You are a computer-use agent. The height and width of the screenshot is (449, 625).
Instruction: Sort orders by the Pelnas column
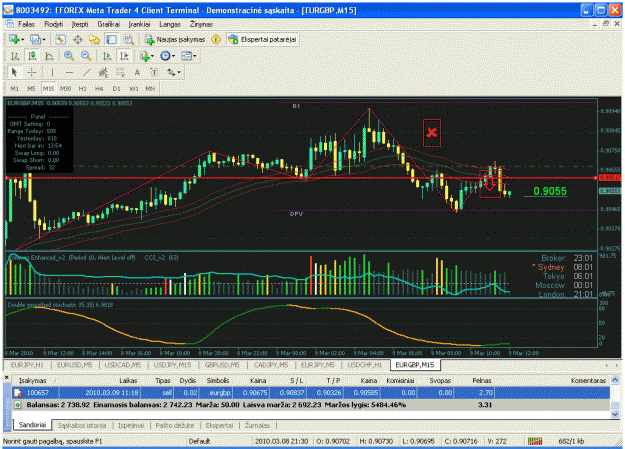482,380
